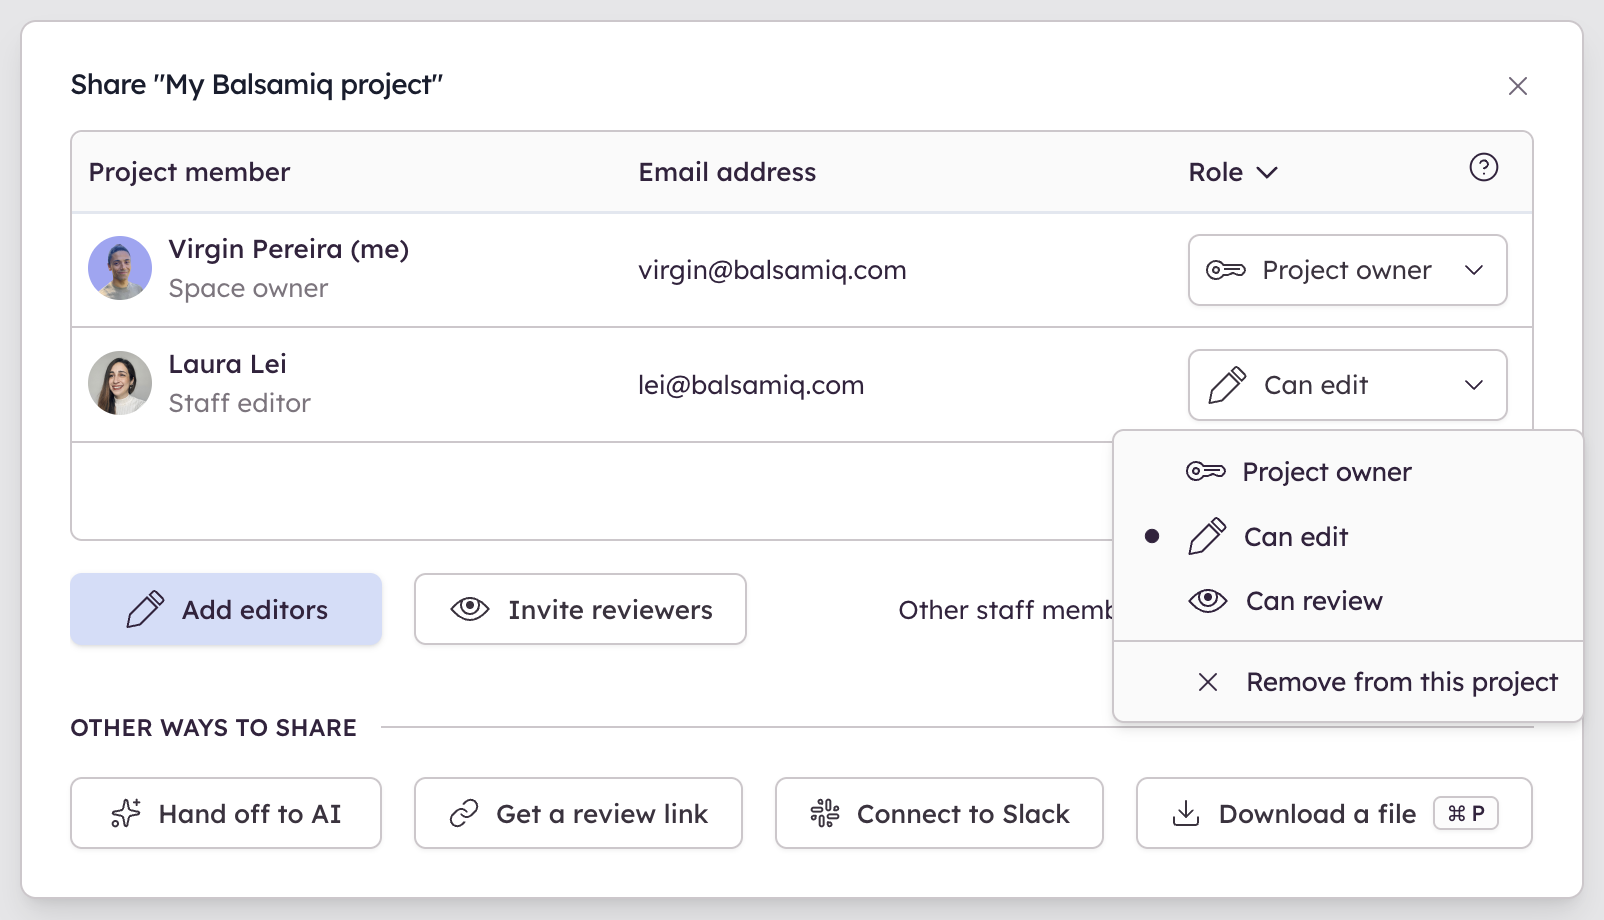
Task: Collapse Laura Lei's Can edit role dropdown
Action: click(x=1347, y=385)
